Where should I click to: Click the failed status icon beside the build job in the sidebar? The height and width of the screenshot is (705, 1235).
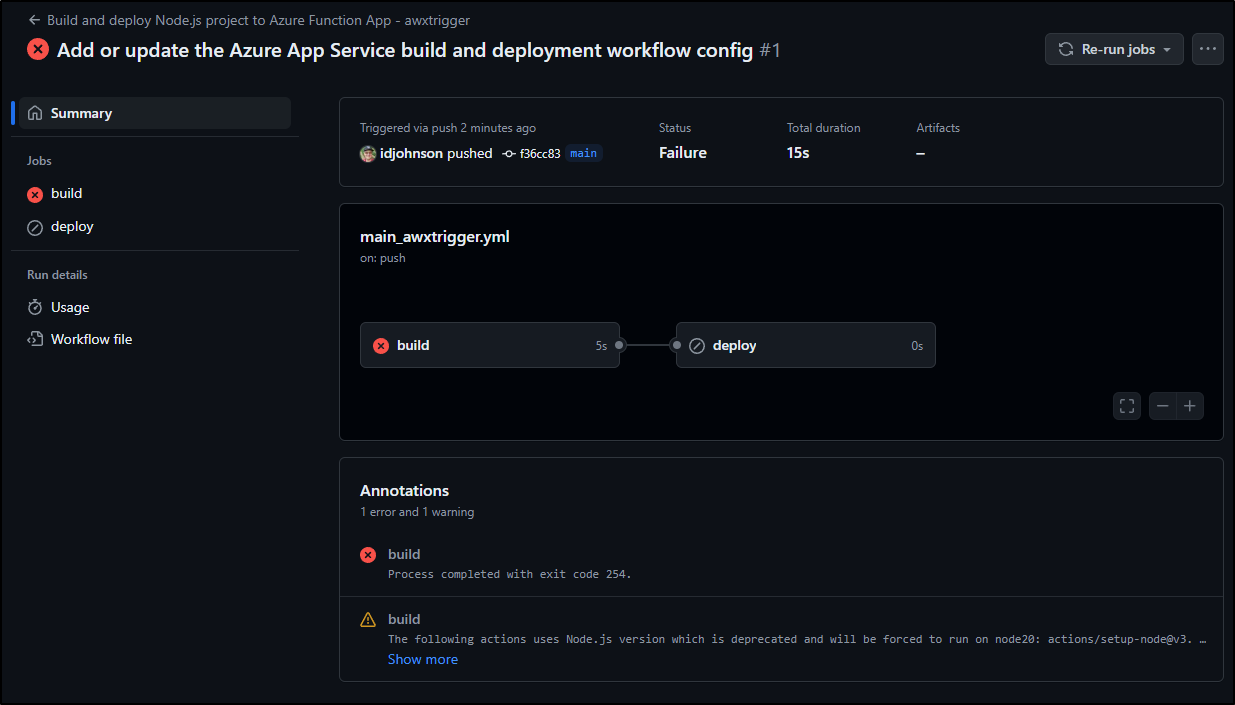[x=35, y=194]
